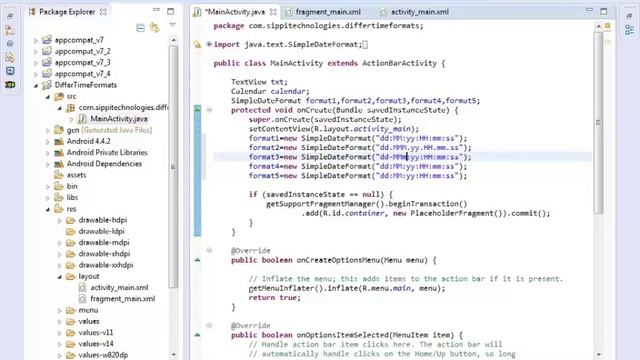
Task: Select the drawable-xhdpi folder
Action: (x=104, y=253)
